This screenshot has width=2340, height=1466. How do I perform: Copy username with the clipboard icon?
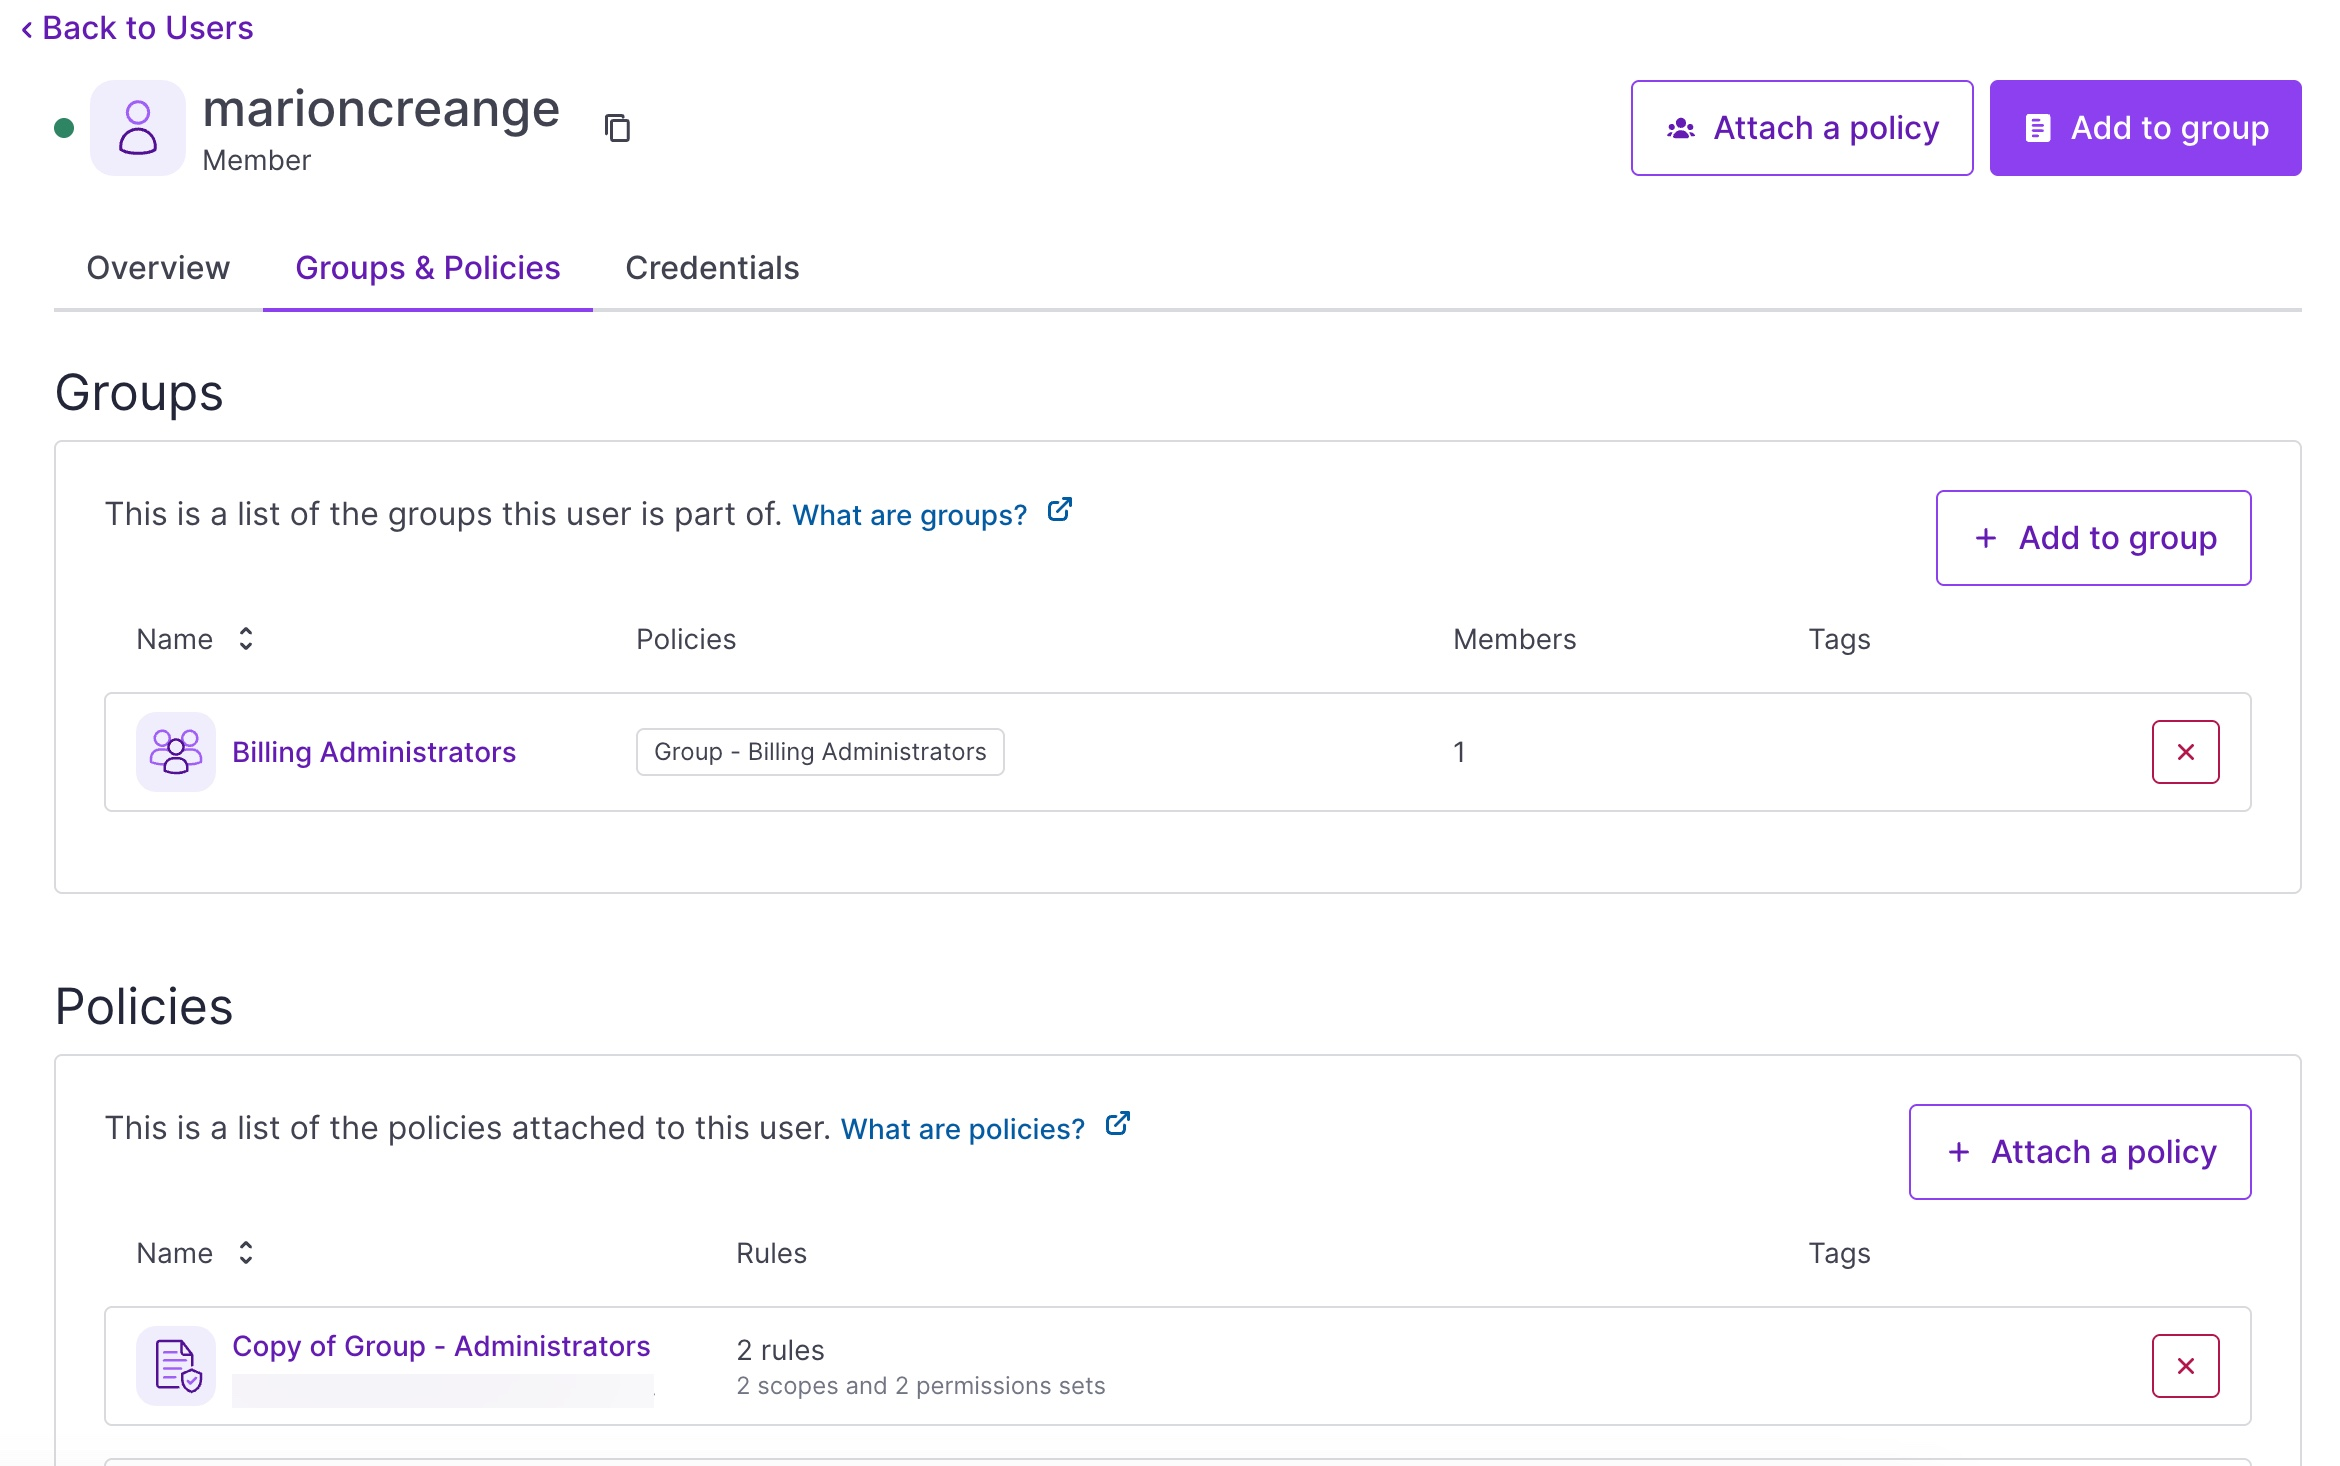pos(617,128)
